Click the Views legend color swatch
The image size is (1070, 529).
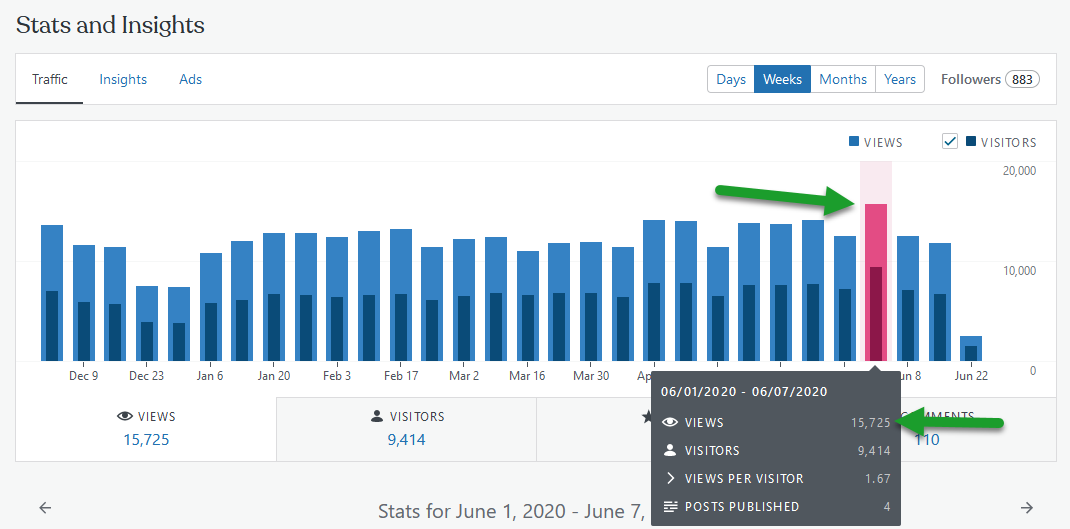click(854, 142)
